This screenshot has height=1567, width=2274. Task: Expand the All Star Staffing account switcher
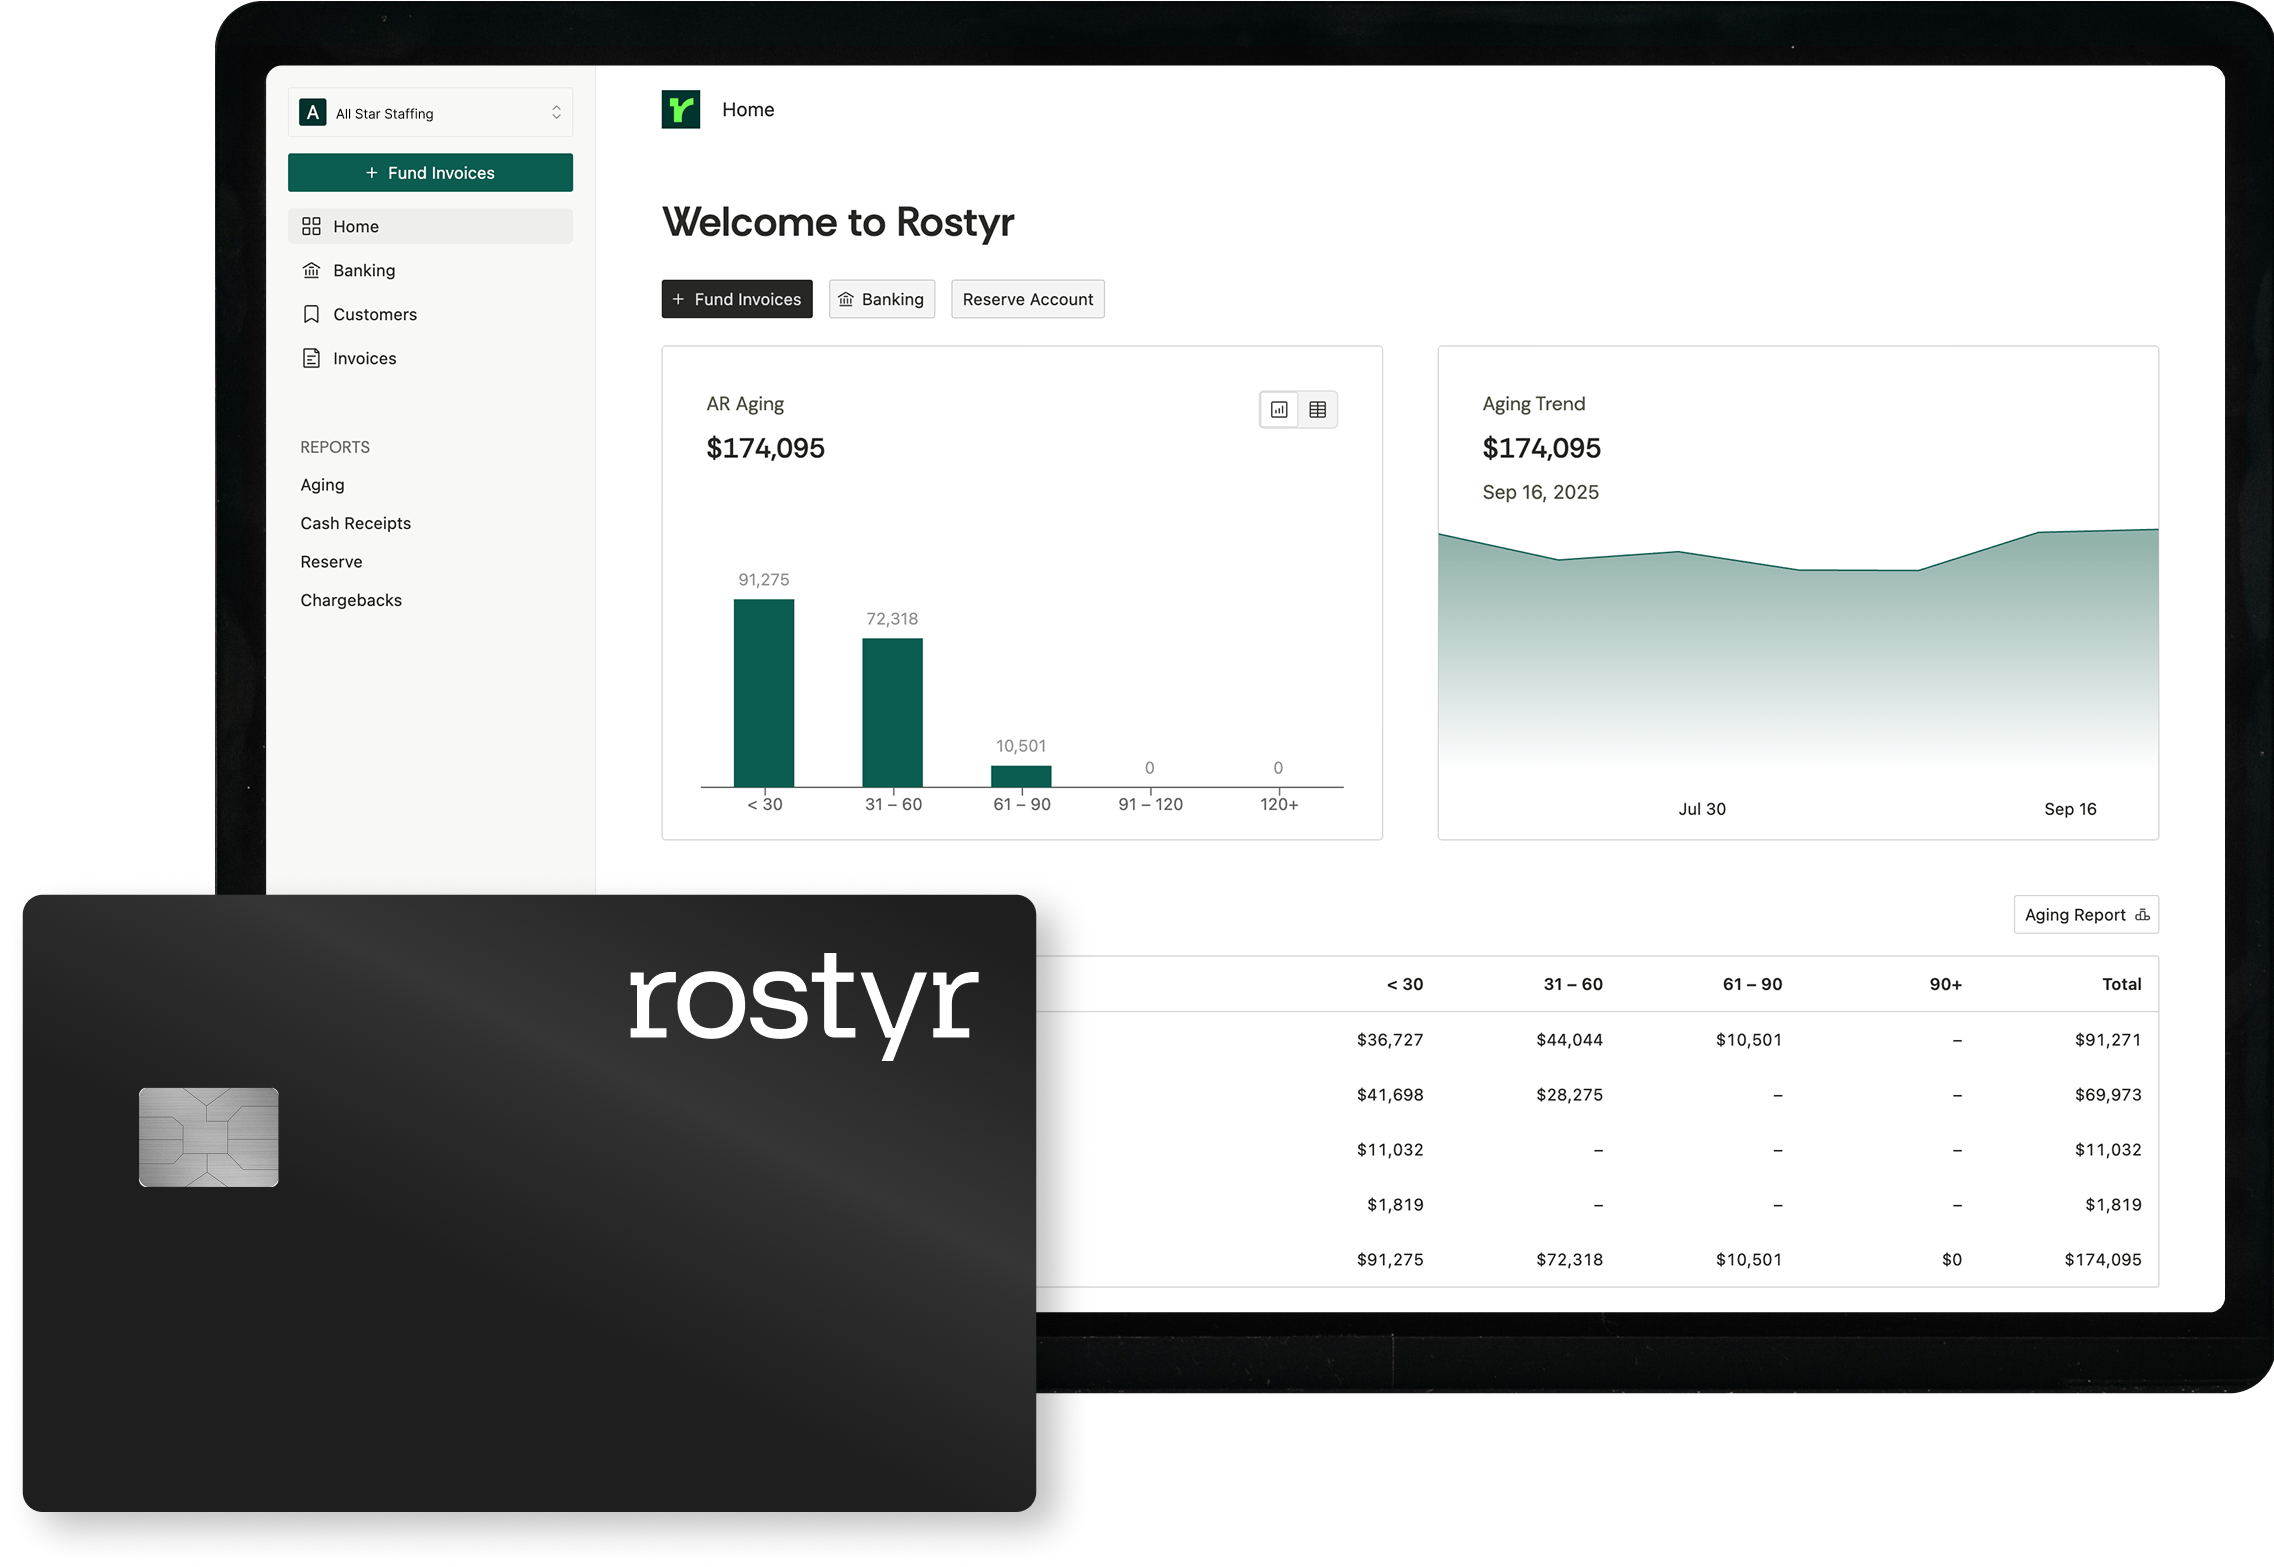pyautogui.click(x=556, y=113)
